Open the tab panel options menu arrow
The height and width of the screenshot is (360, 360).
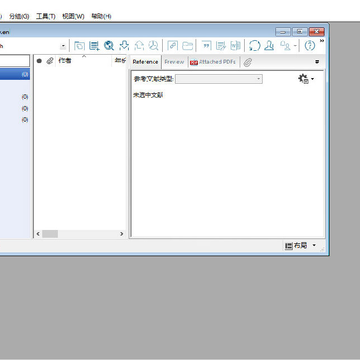click(x=317, y=62)
